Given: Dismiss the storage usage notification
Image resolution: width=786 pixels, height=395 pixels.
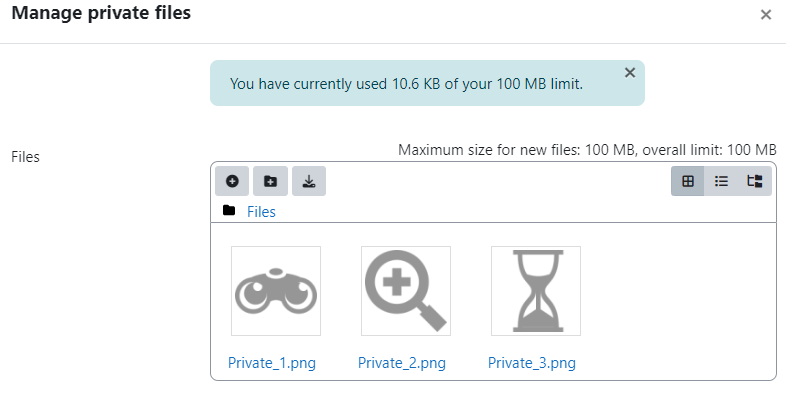Looking at the screenshot, I should click(x=630, y=73).
